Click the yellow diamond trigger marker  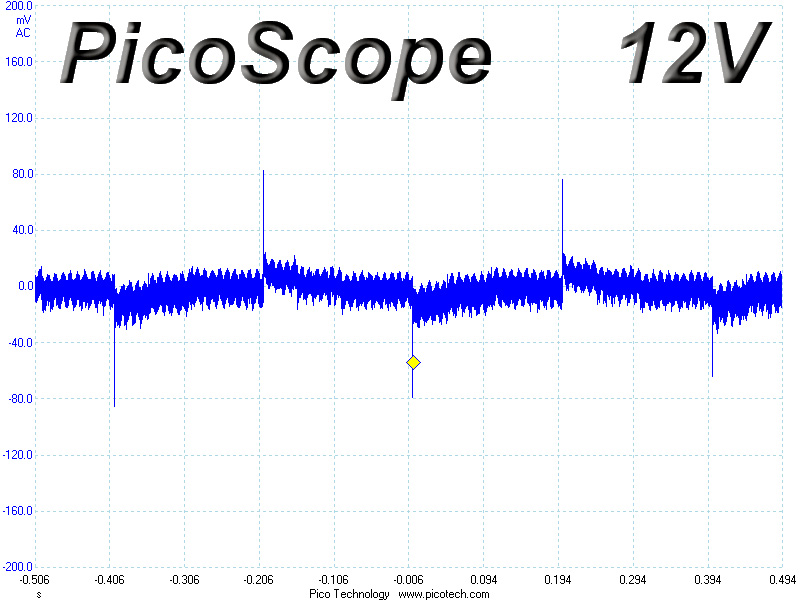point(413,363)
